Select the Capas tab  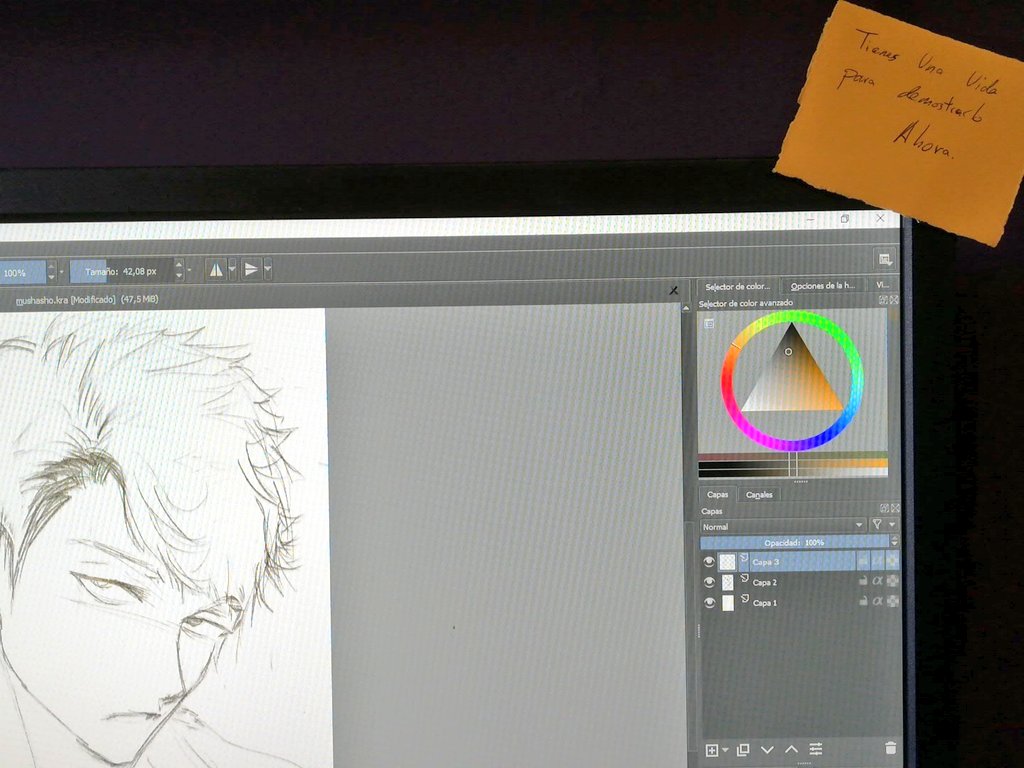pyautogui.click(x=717, y=494)
